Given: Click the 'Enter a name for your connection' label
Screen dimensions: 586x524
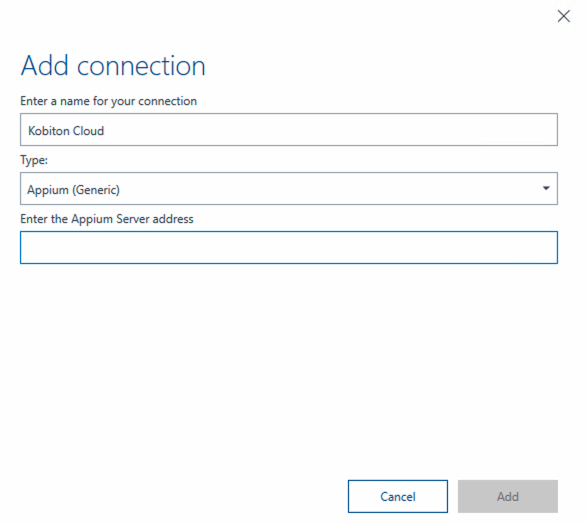Looking at the screenshot, I should (108, 101).
